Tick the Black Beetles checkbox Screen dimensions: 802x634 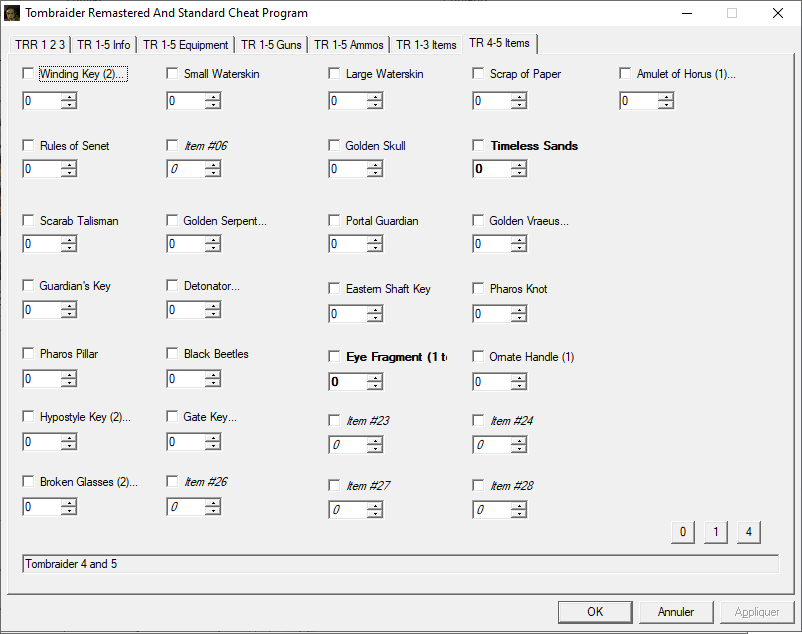(172, 353)
